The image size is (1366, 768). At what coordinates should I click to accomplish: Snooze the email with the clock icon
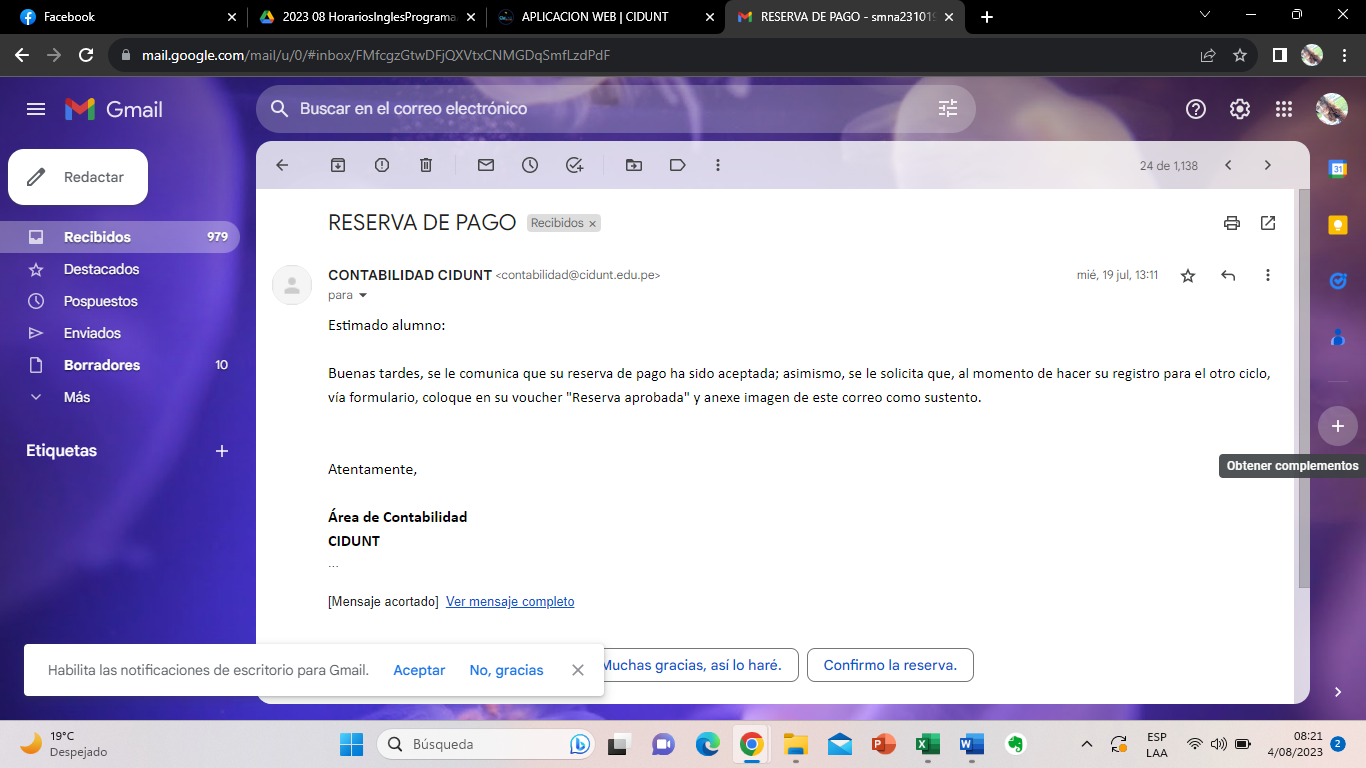point(530,165)
